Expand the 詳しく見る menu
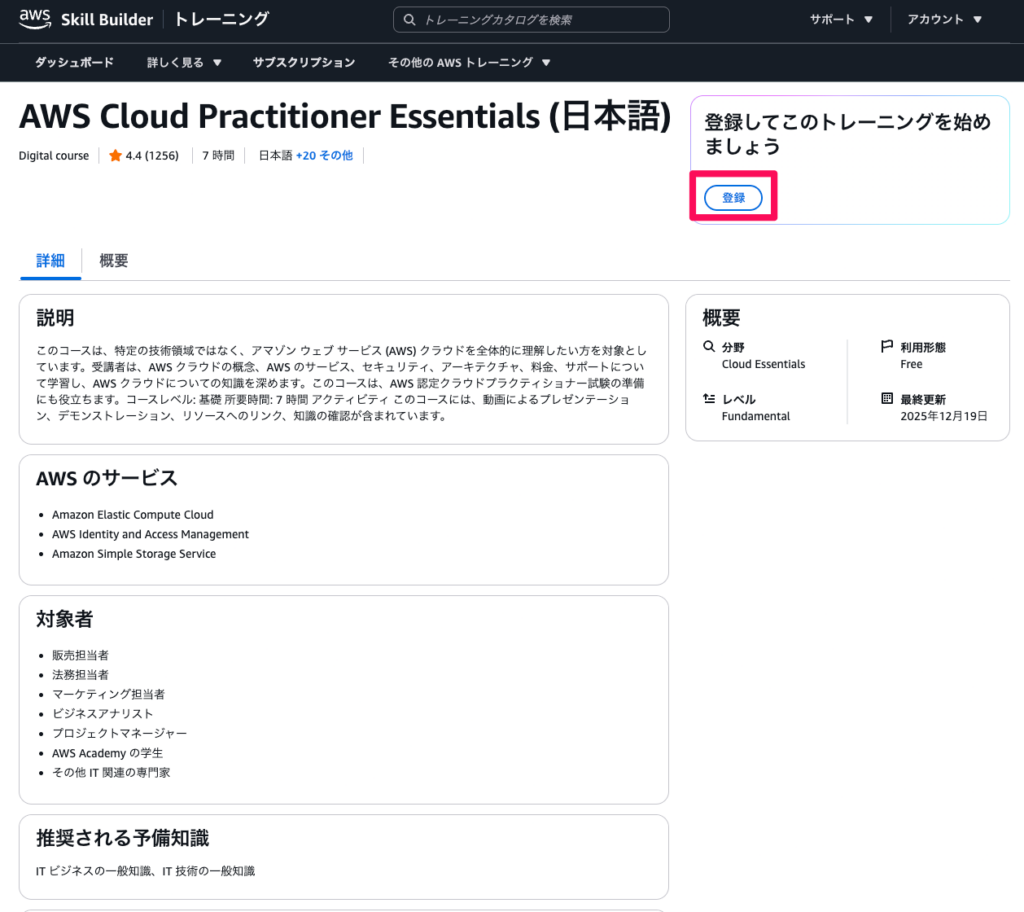 click(x=183, y=62)
